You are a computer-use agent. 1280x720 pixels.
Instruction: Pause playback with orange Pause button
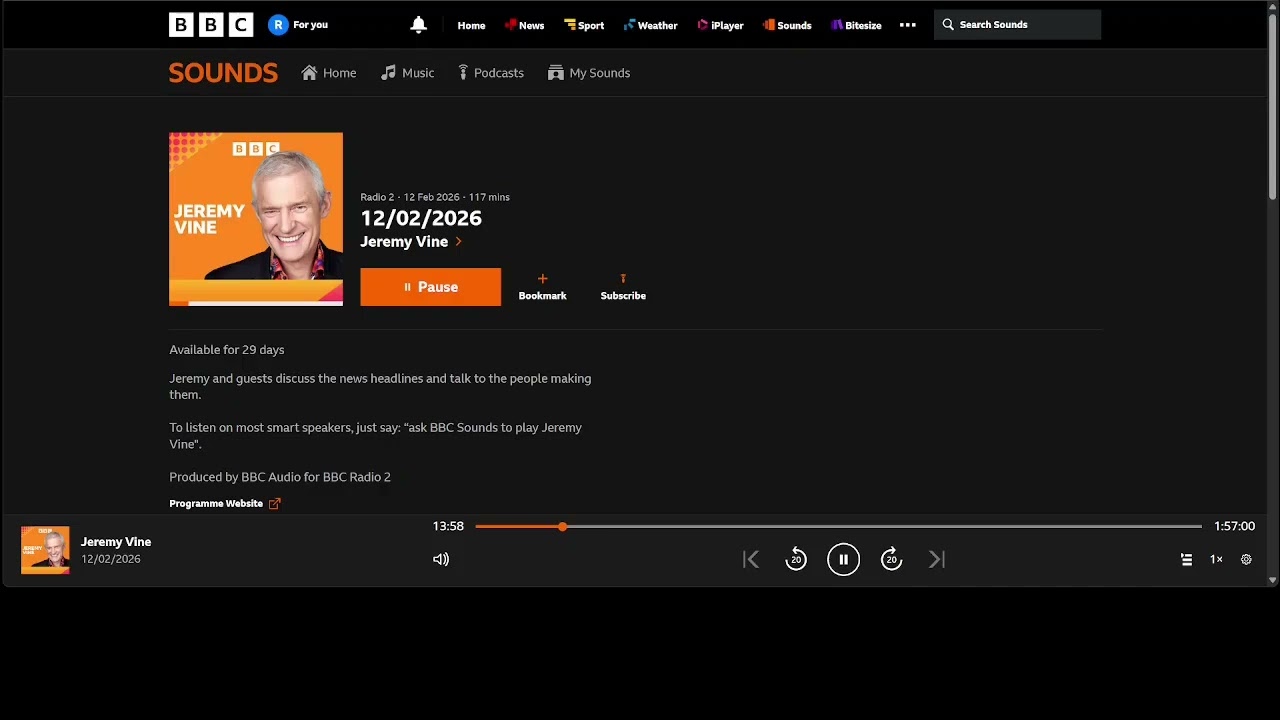(430, 287)
